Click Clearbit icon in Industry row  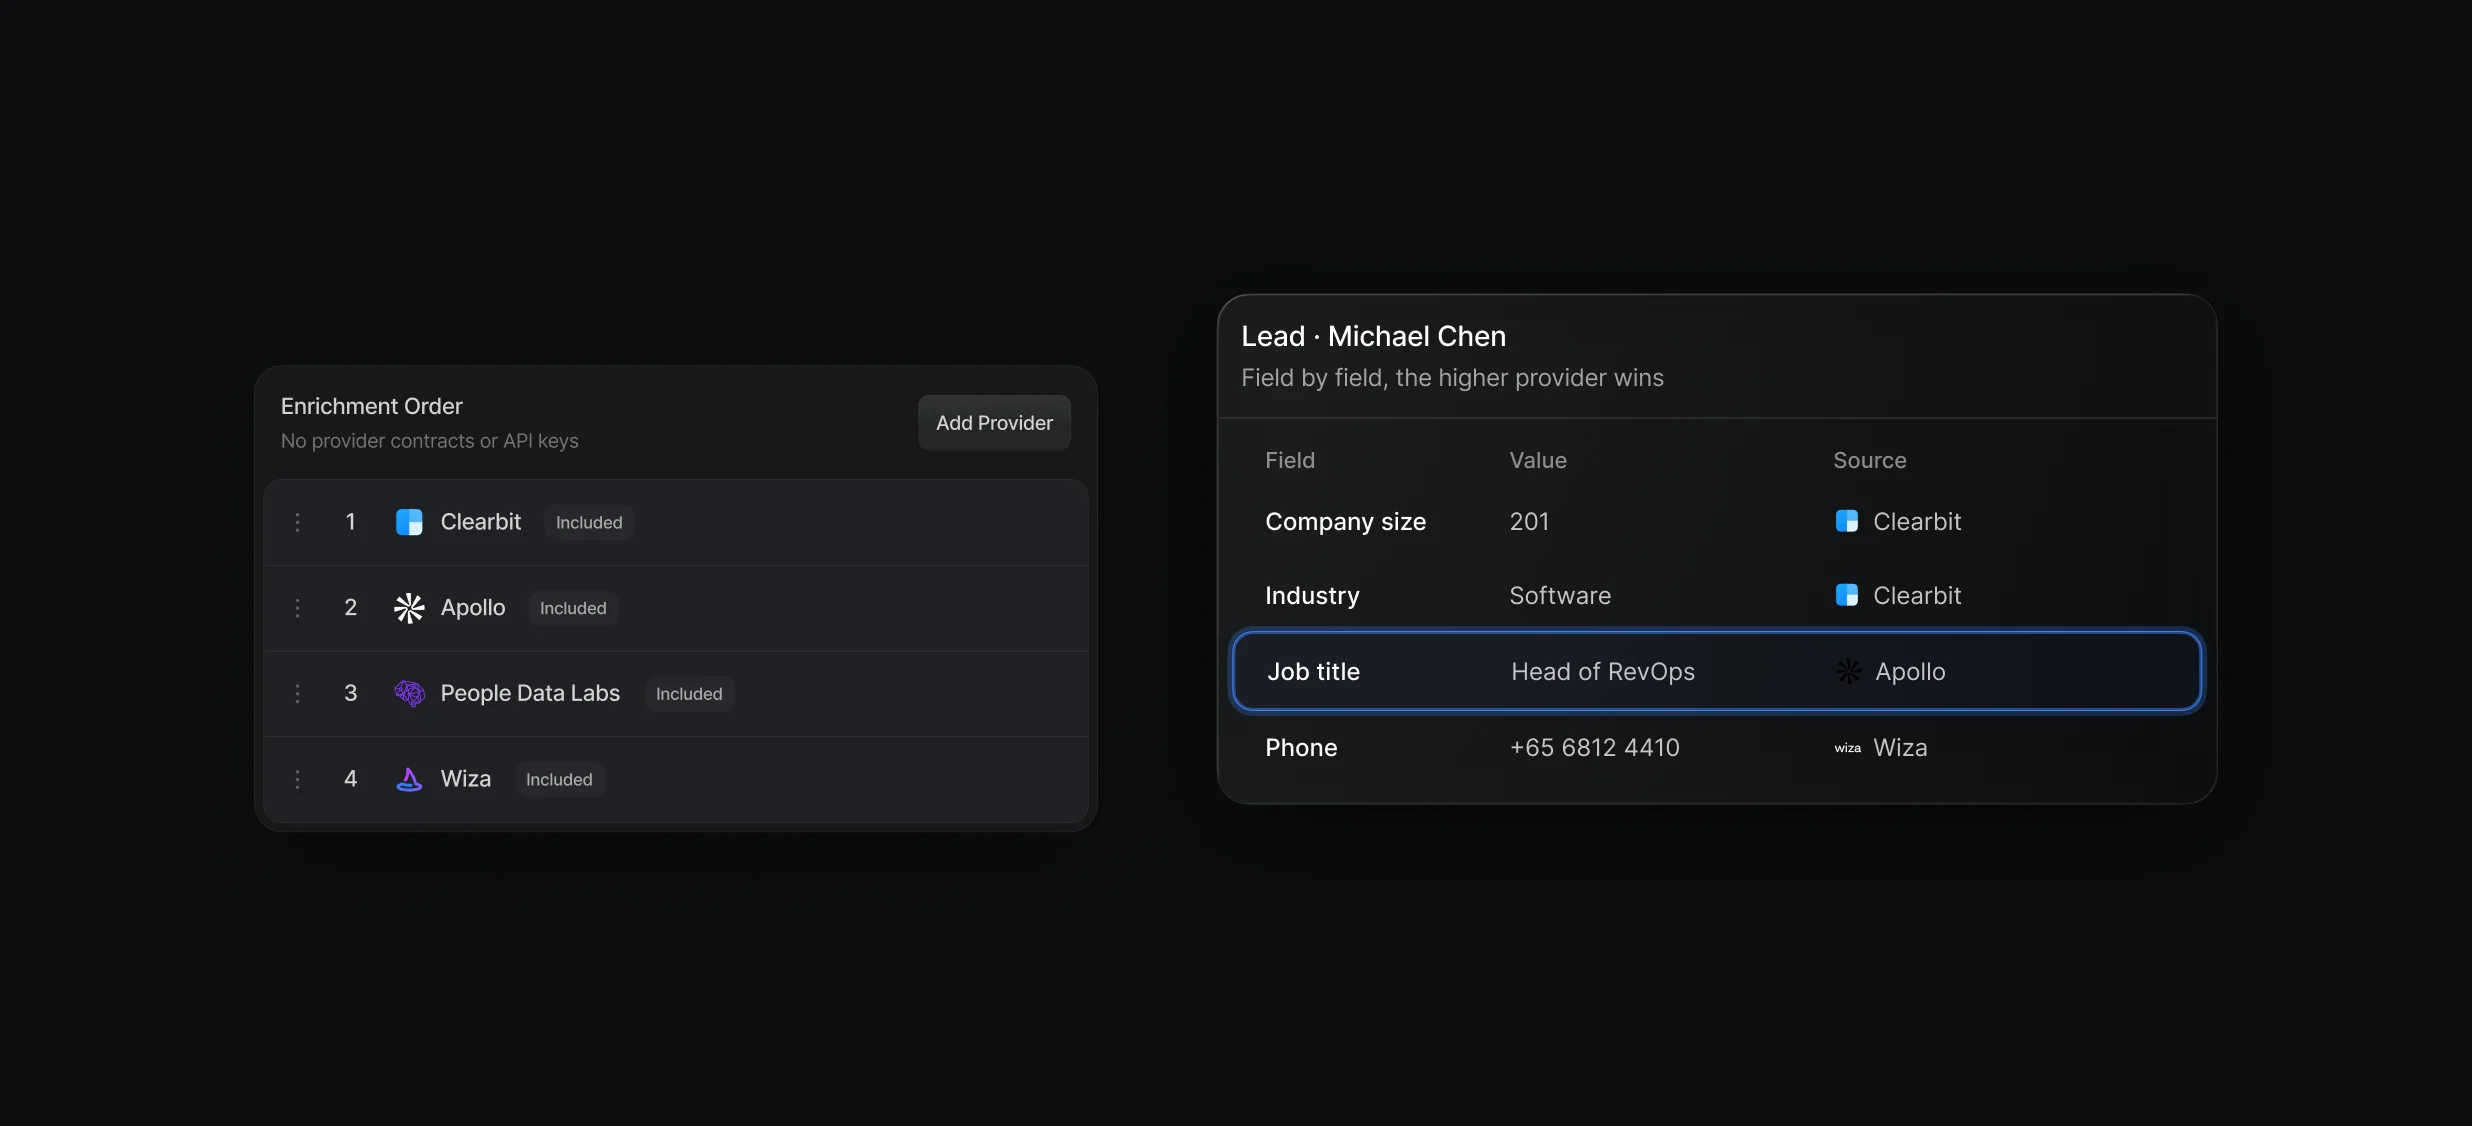[x=1847, y=595]
